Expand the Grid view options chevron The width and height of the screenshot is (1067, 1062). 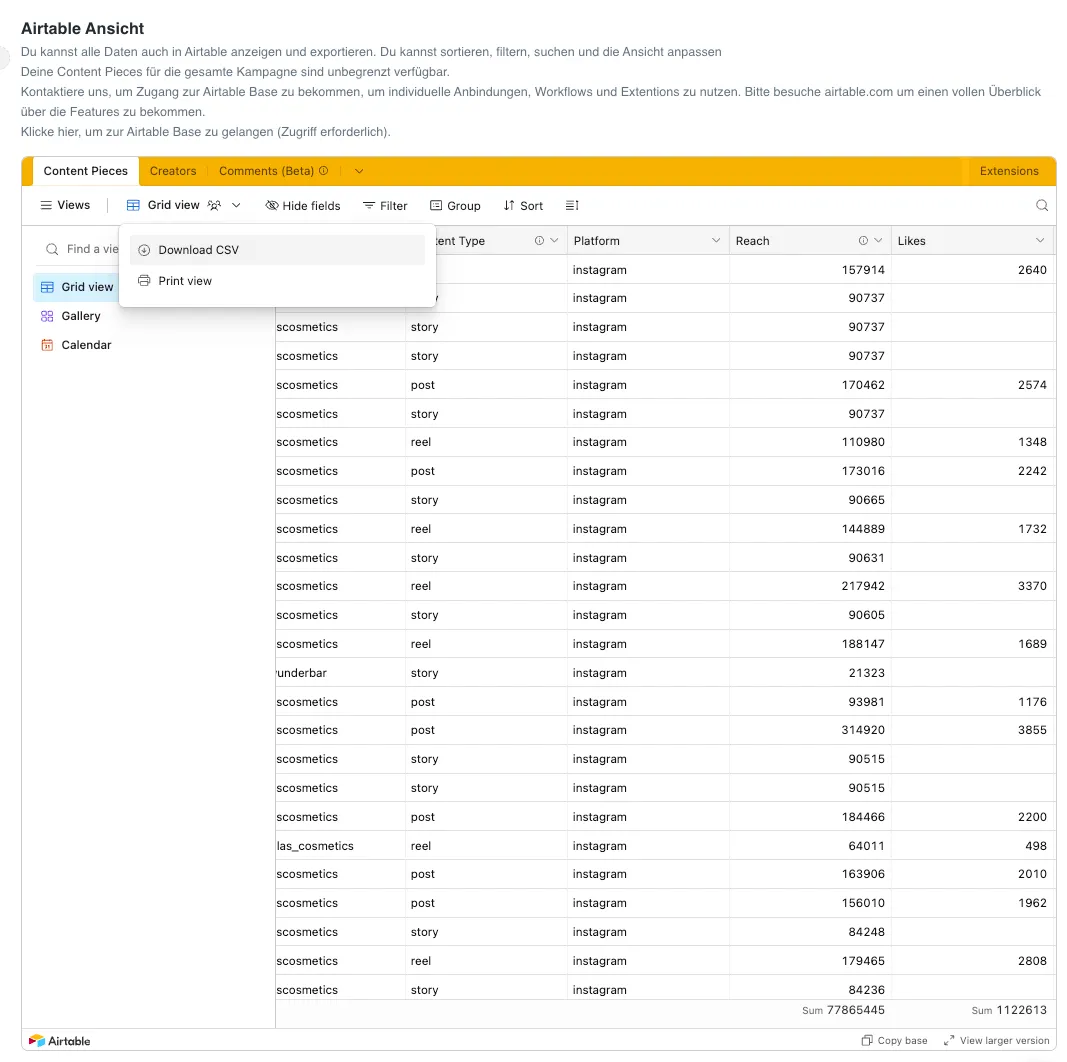pyautogui.click(x=236, y=205)
